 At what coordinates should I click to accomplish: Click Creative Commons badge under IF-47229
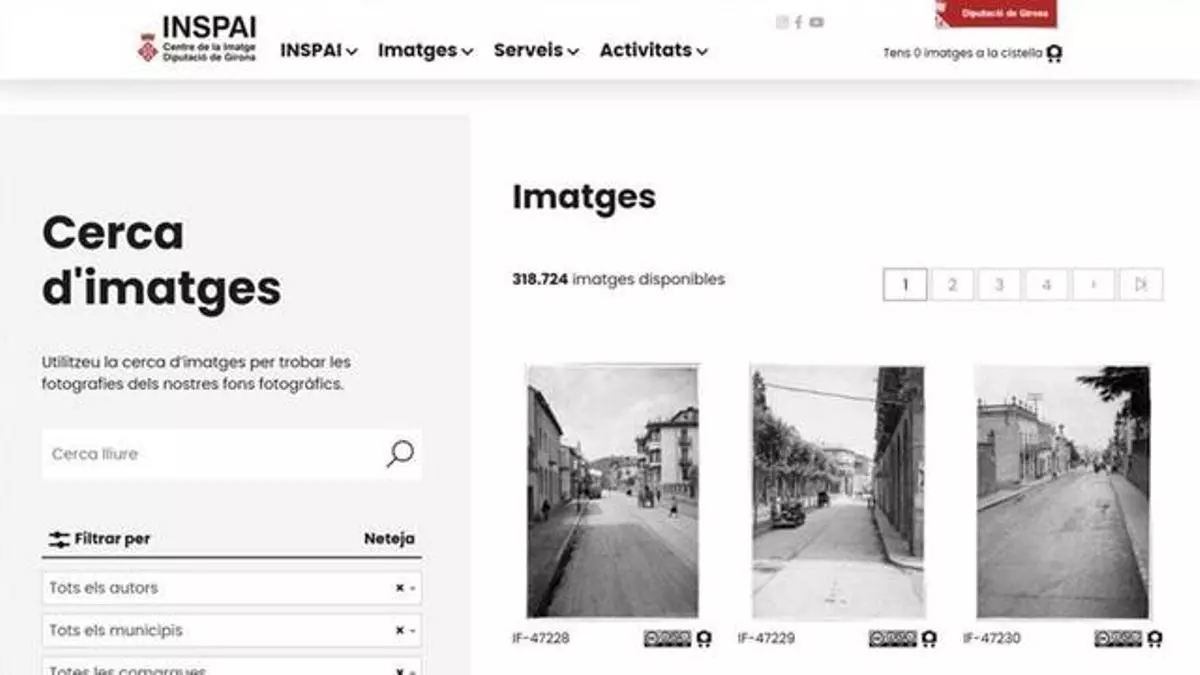[892, 638]
